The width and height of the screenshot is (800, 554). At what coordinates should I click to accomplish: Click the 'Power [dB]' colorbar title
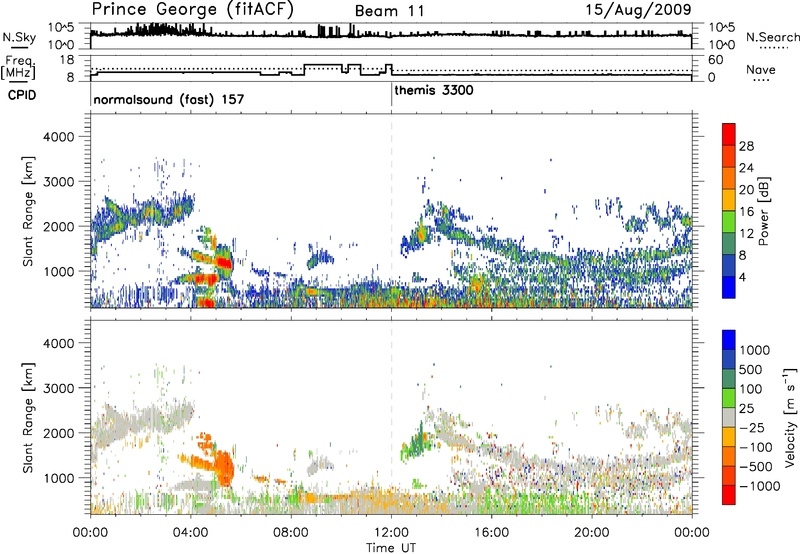pos(763,211)
